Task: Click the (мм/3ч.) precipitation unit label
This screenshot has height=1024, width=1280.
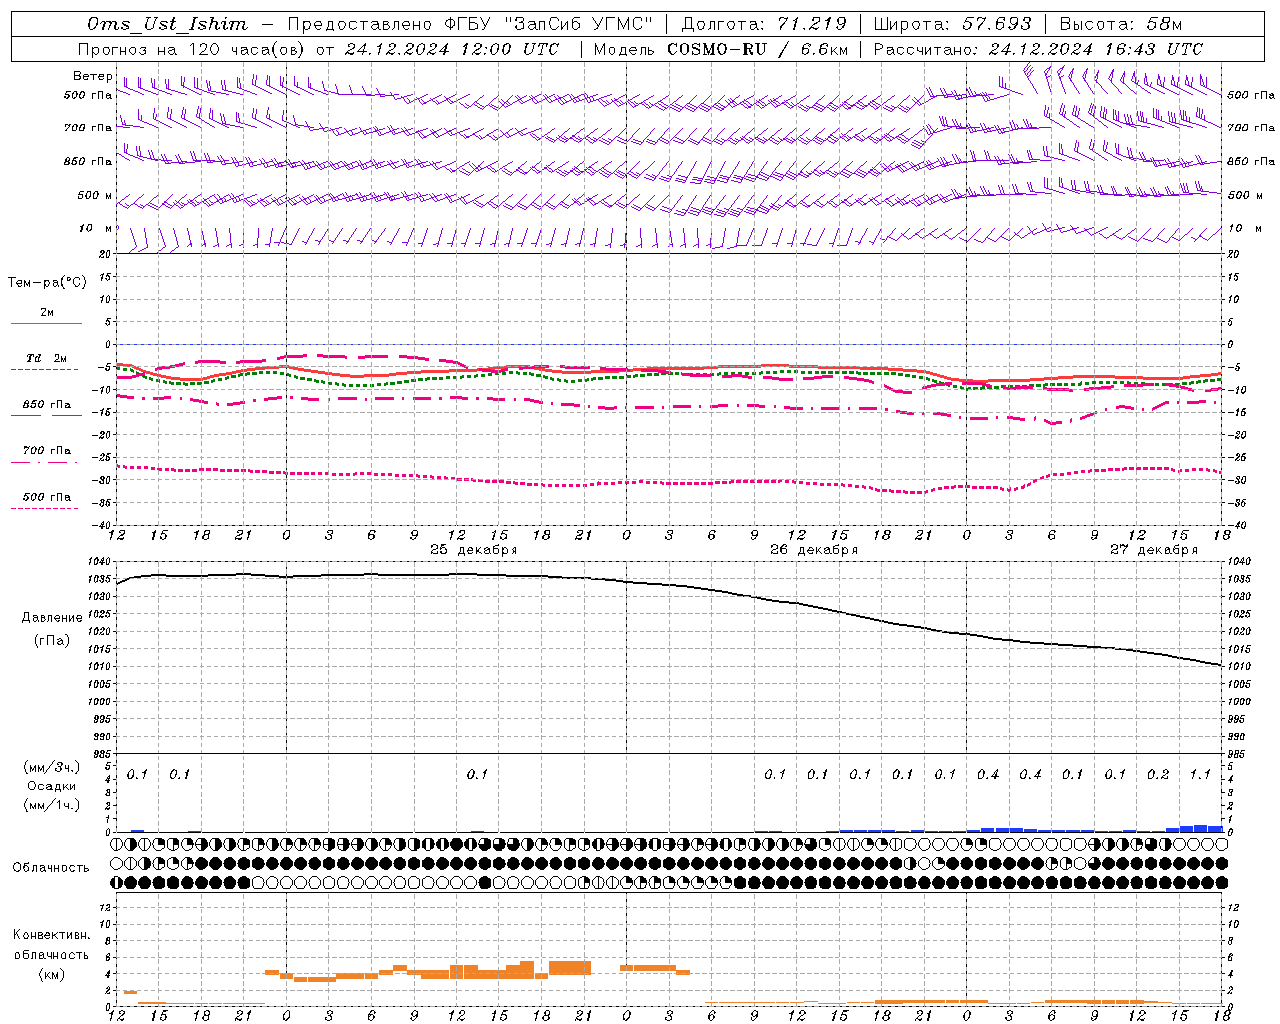Action: [x=52, y=767]
